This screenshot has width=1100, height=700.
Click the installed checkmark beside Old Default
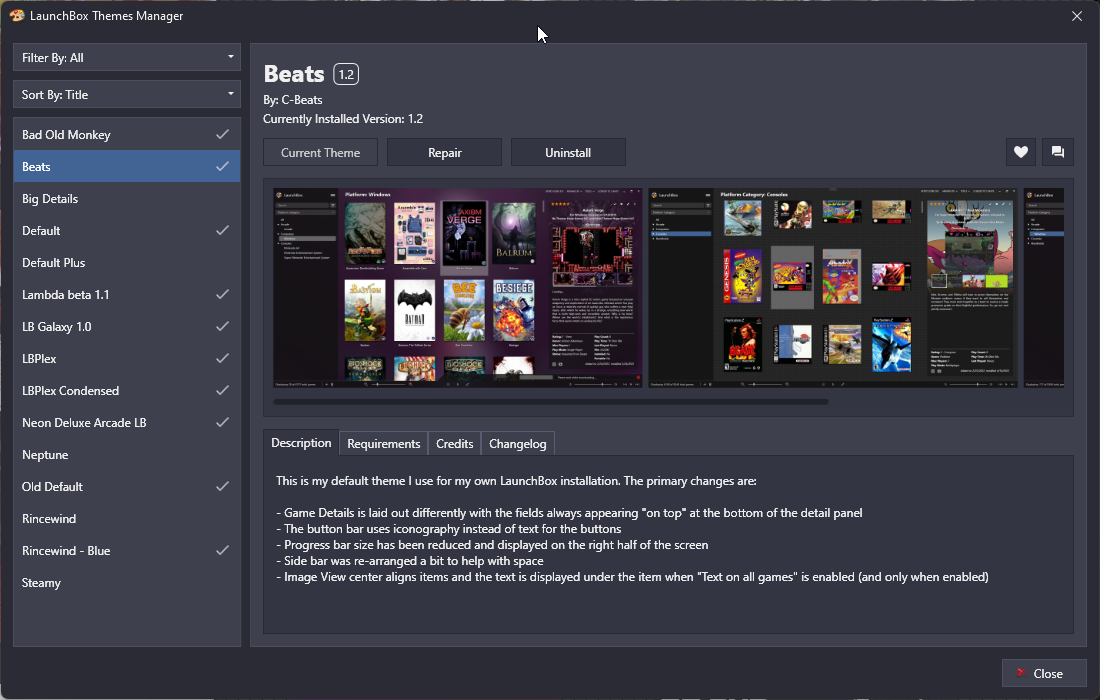(x=222, y=486)
